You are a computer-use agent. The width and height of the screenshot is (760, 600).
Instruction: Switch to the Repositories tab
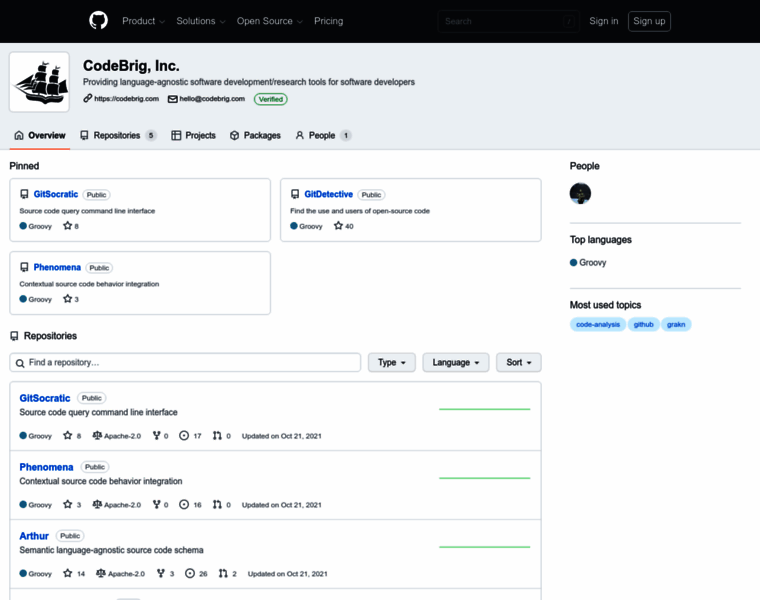click(x=118, y=135)
